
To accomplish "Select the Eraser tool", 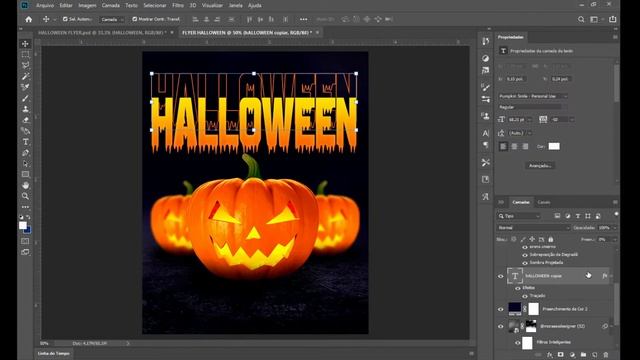I will point(25,120).
